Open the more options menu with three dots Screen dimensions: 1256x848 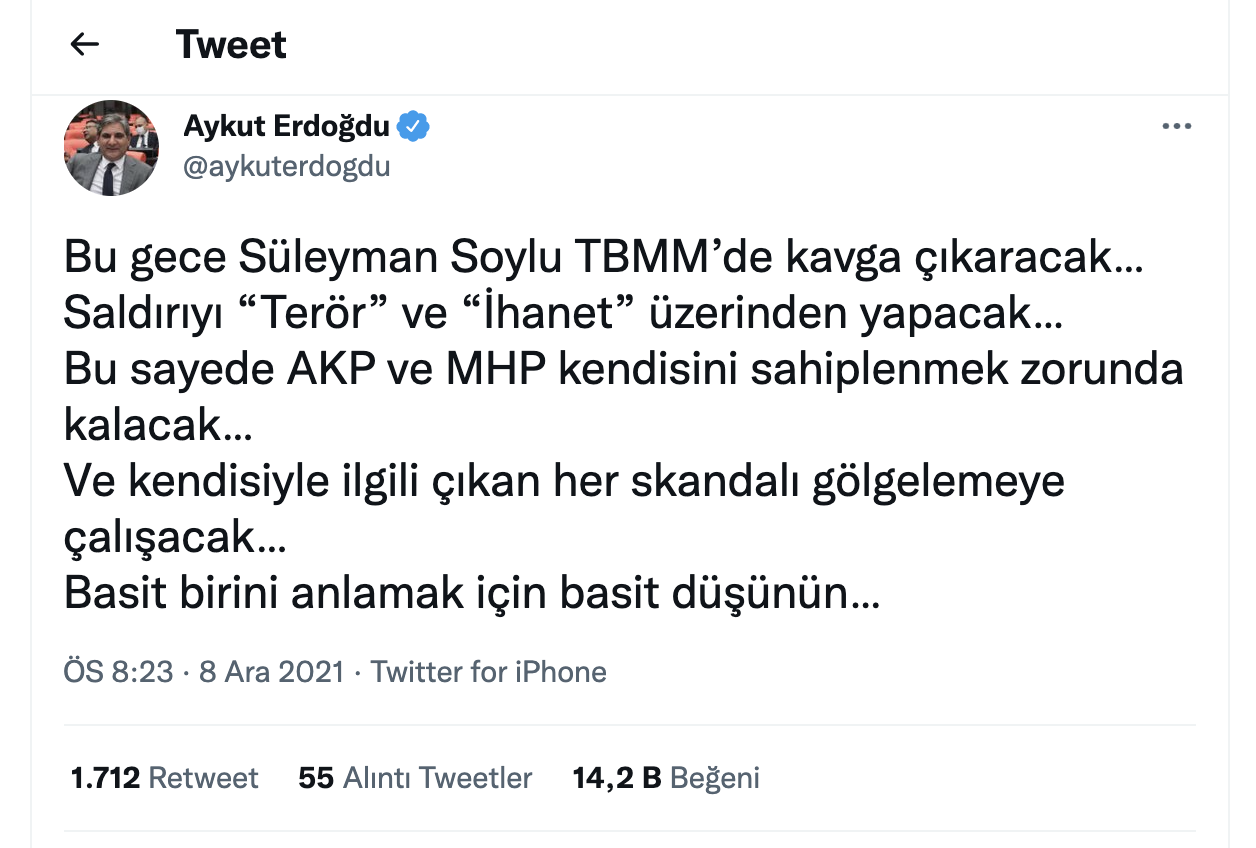[x=1177, y=125]
